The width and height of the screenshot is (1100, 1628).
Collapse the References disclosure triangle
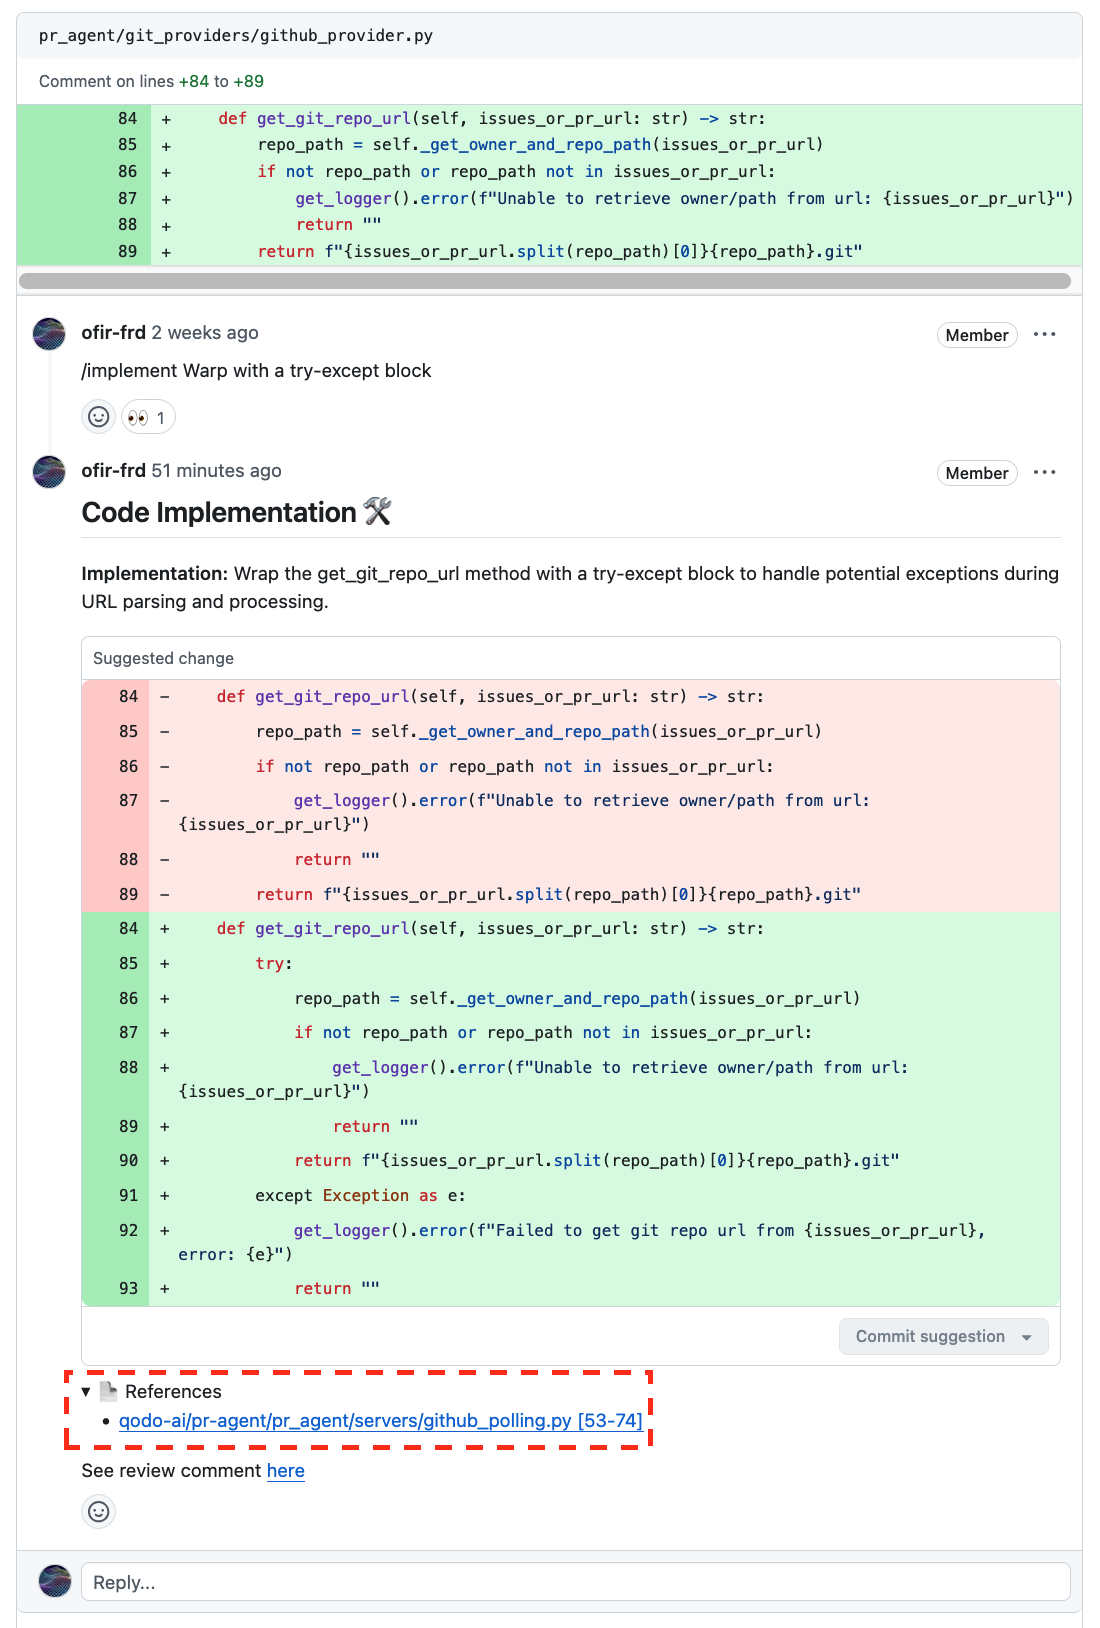(x=87, y=1392)
